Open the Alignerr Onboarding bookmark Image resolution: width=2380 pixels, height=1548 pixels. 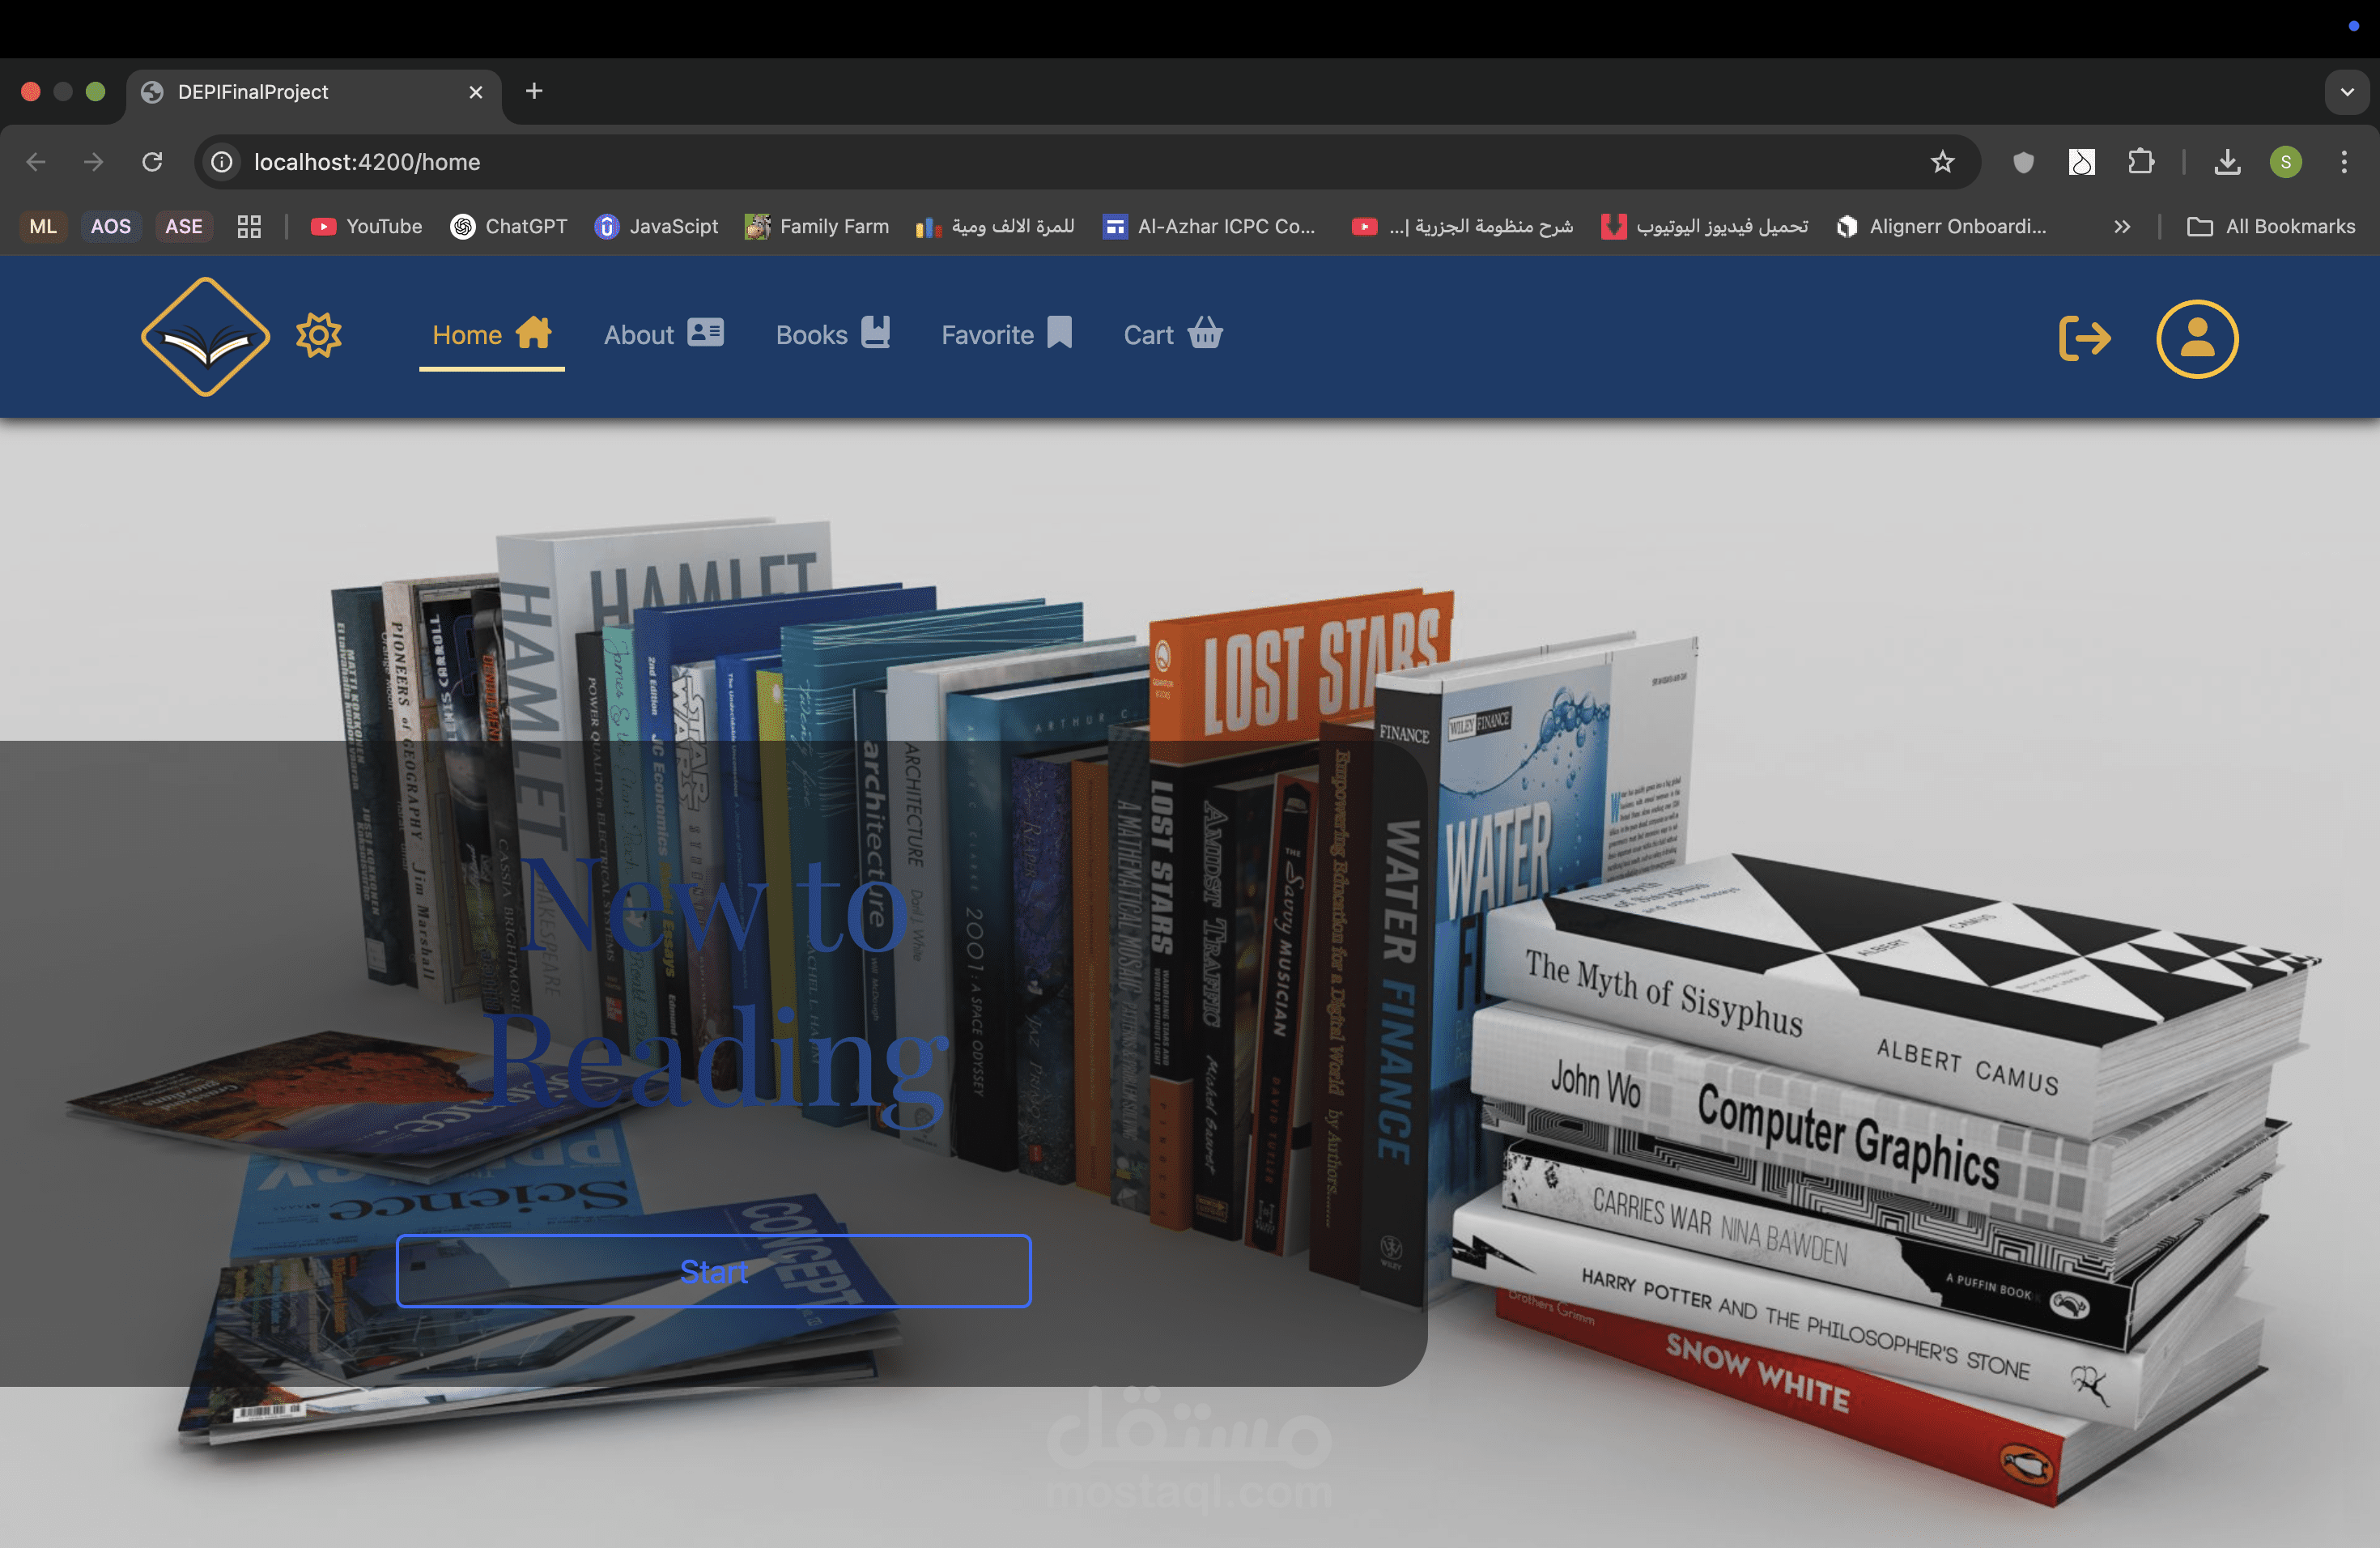pos(1942,227)
